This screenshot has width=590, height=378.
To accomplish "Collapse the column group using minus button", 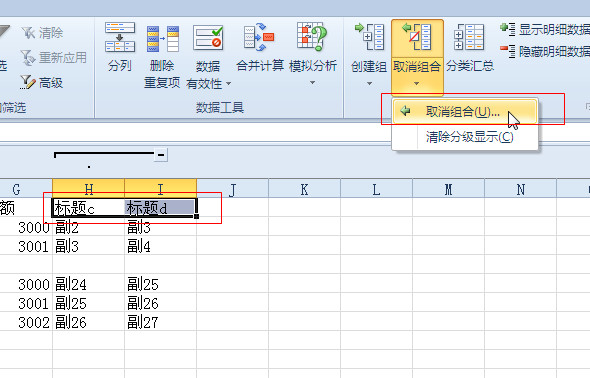I will (x=161, y=155).
